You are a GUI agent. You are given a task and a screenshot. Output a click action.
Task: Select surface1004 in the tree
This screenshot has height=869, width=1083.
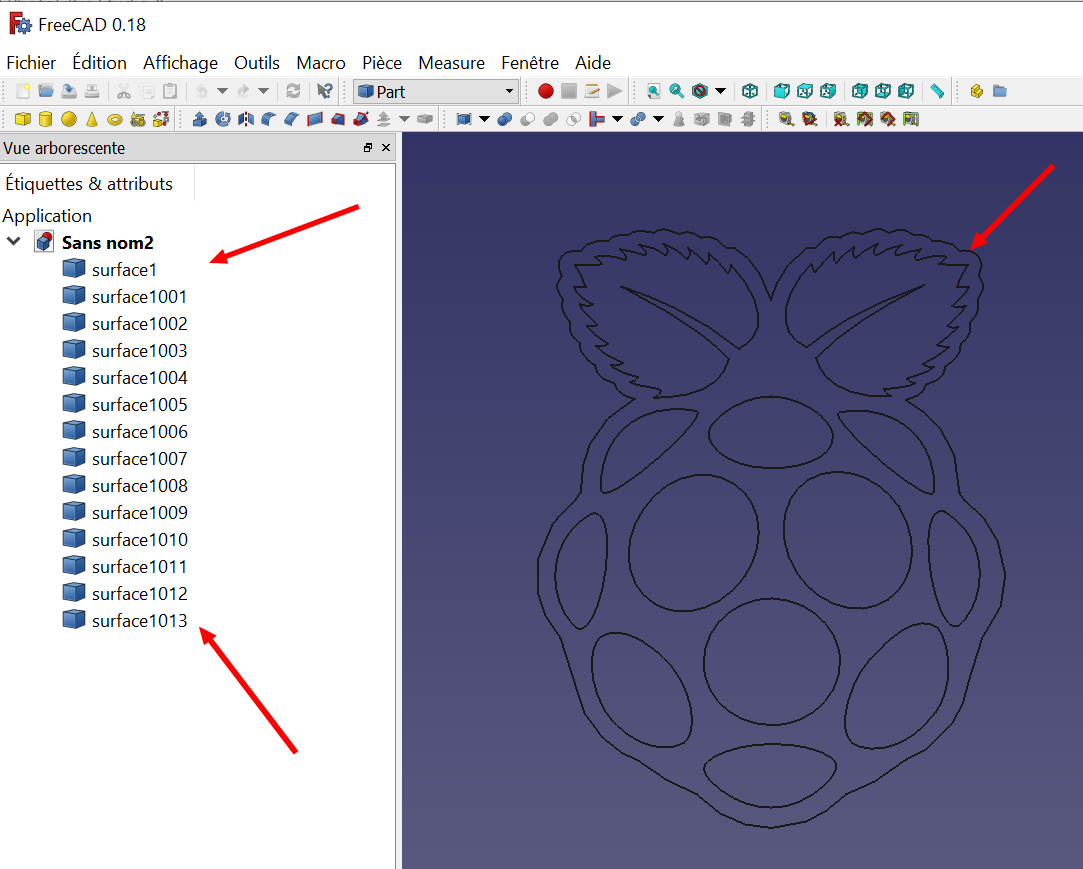[140, 378]
